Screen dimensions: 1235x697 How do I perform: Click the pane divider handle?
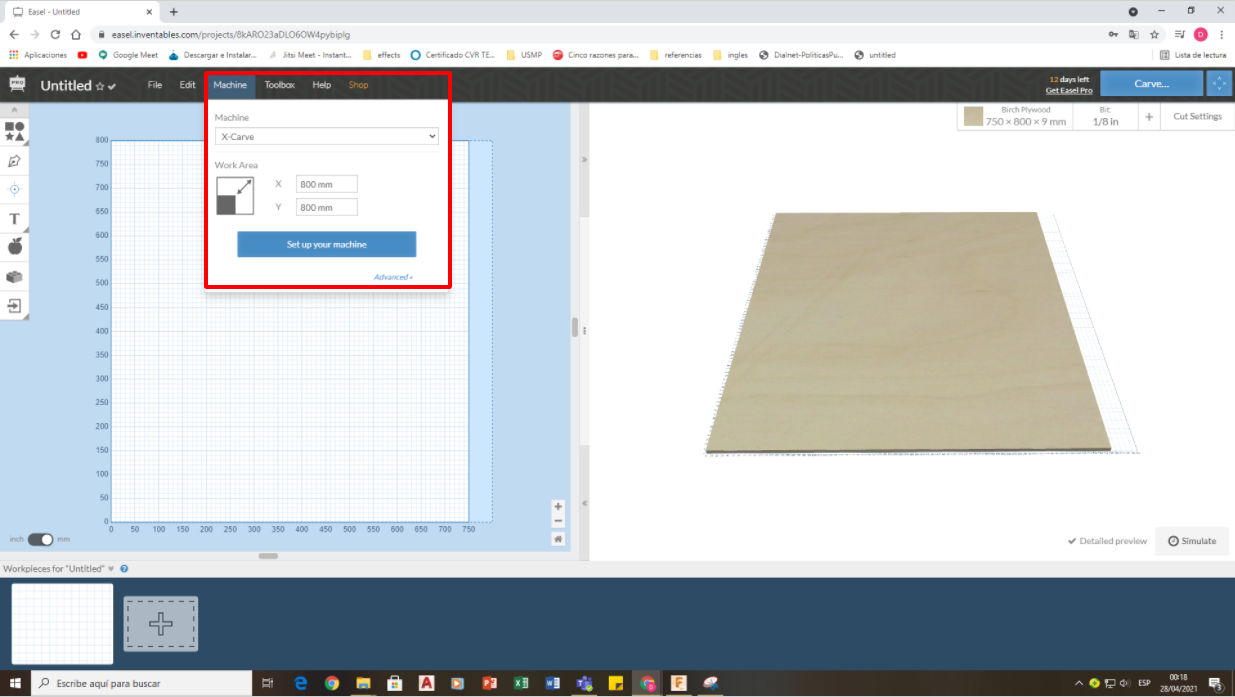pos(584,331)
